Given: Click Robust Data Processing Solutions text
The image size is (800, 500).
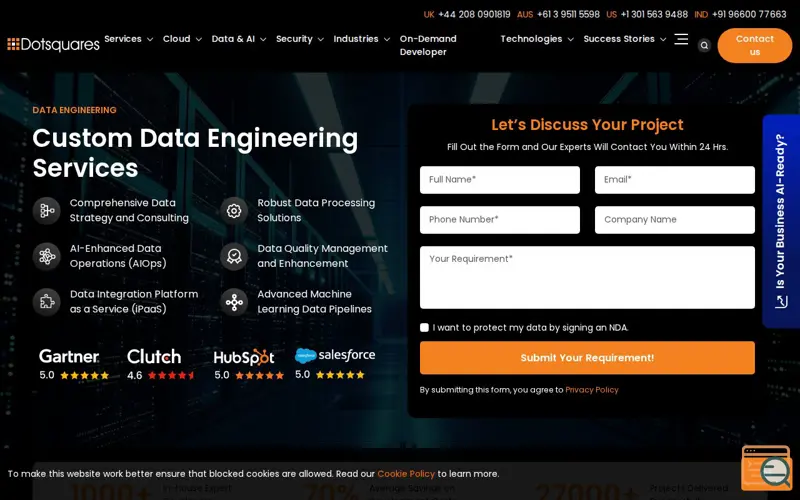Looking at the screenshot, I should [316, 210].
